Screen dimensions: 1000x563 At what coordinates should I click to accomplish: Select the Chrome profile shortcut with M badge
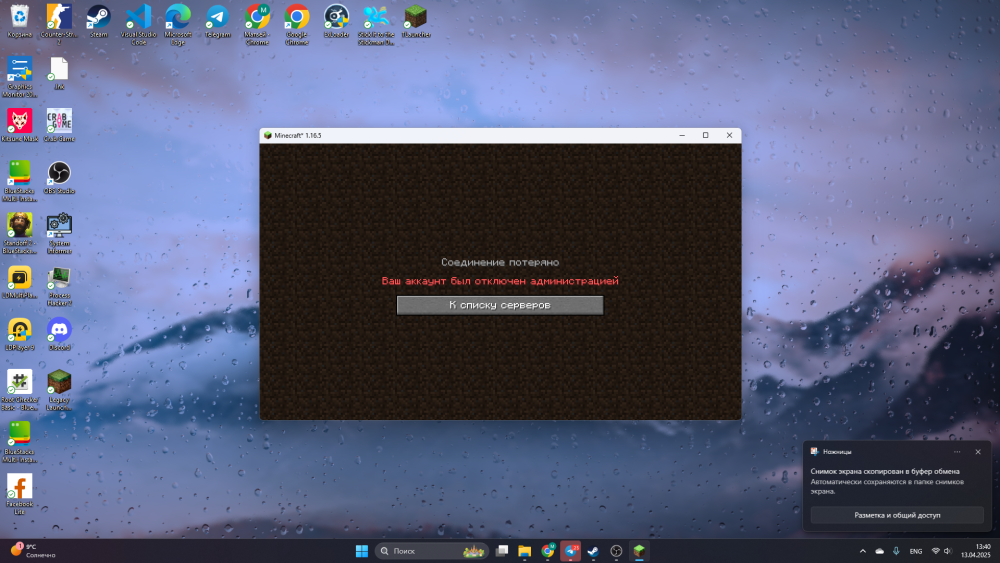pyautogui.click(x=257, y=24)
